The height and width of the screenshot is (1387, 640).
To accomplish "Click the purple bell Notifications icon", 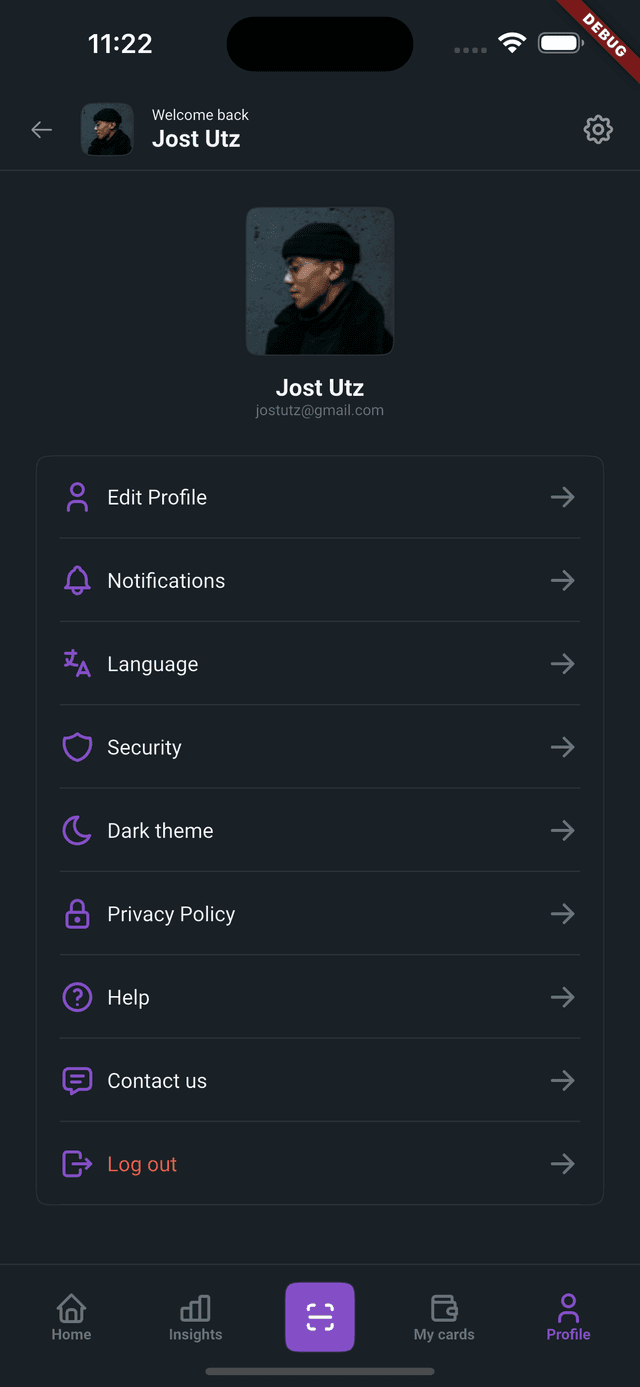I will pyautogui.click(x=77, y=580).
